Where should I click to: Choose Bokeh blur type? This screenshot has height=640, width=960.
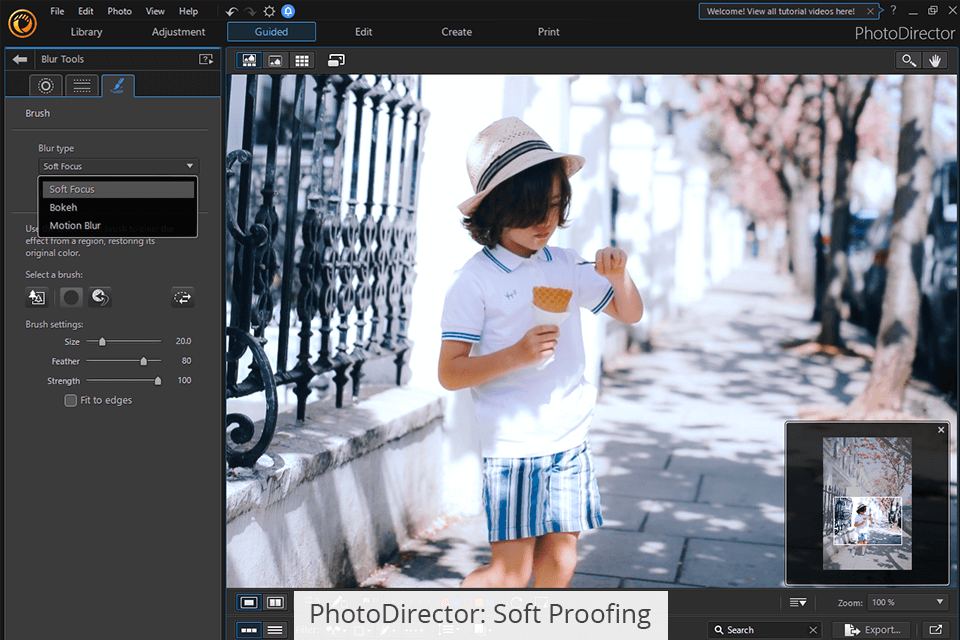[118, 208]
